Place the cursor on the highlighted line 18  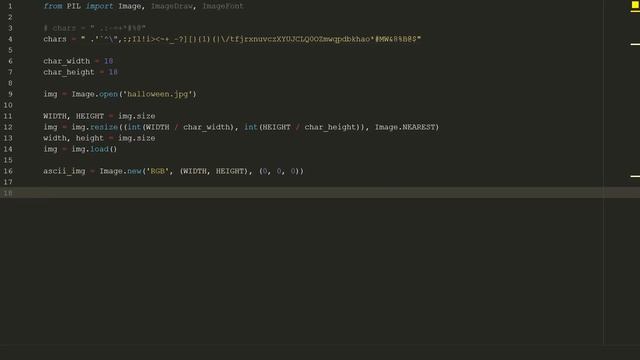pyautogui.click(x=320, y=193)
